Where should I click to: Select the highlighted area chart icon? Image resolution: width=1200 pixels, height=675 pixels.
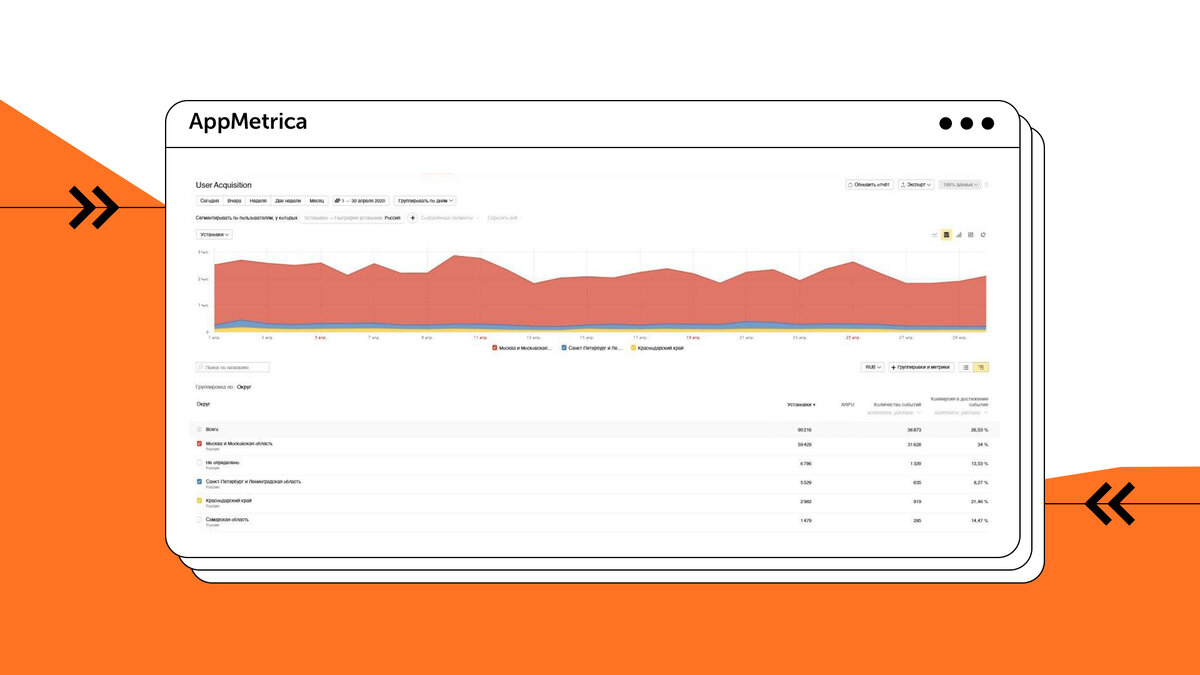pos(947,235)
